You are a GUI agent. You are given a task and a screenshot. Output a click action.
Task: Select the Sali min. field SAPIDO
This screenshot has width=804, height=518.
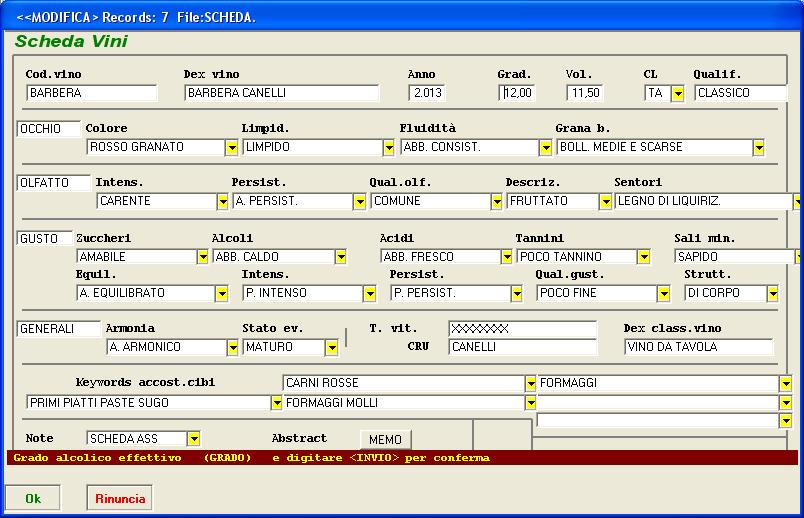[735, 256]
